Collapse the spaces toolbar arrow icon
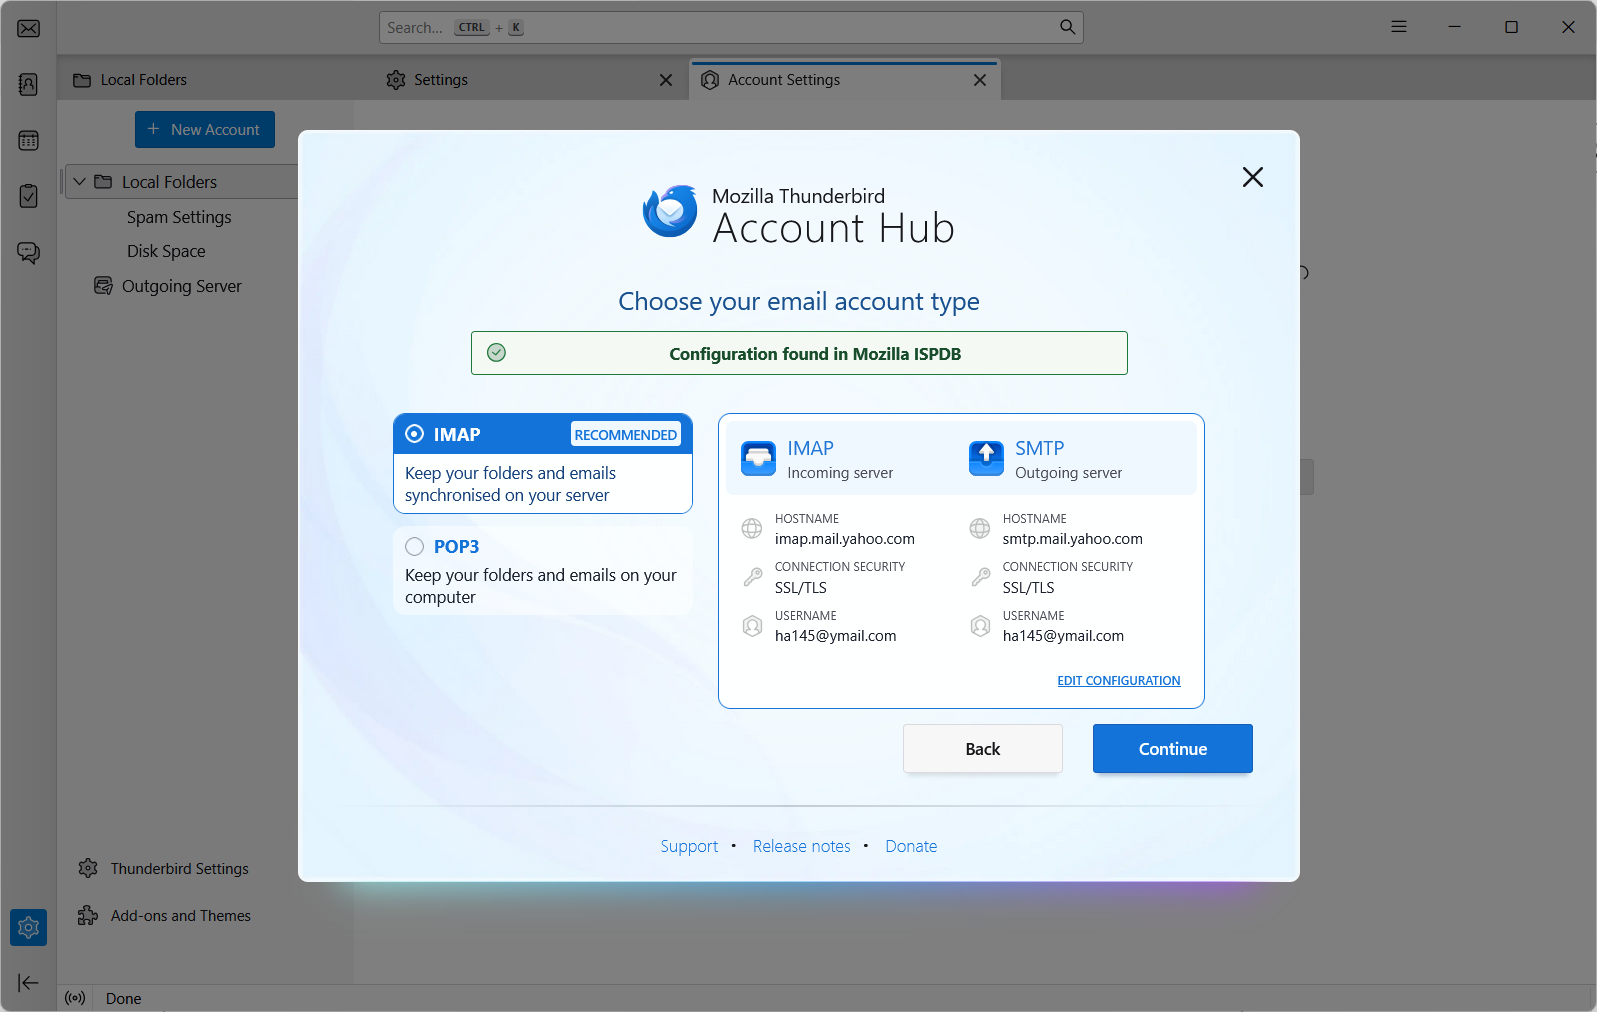Screen dimensions: 1597x1012 click(29, 983)
